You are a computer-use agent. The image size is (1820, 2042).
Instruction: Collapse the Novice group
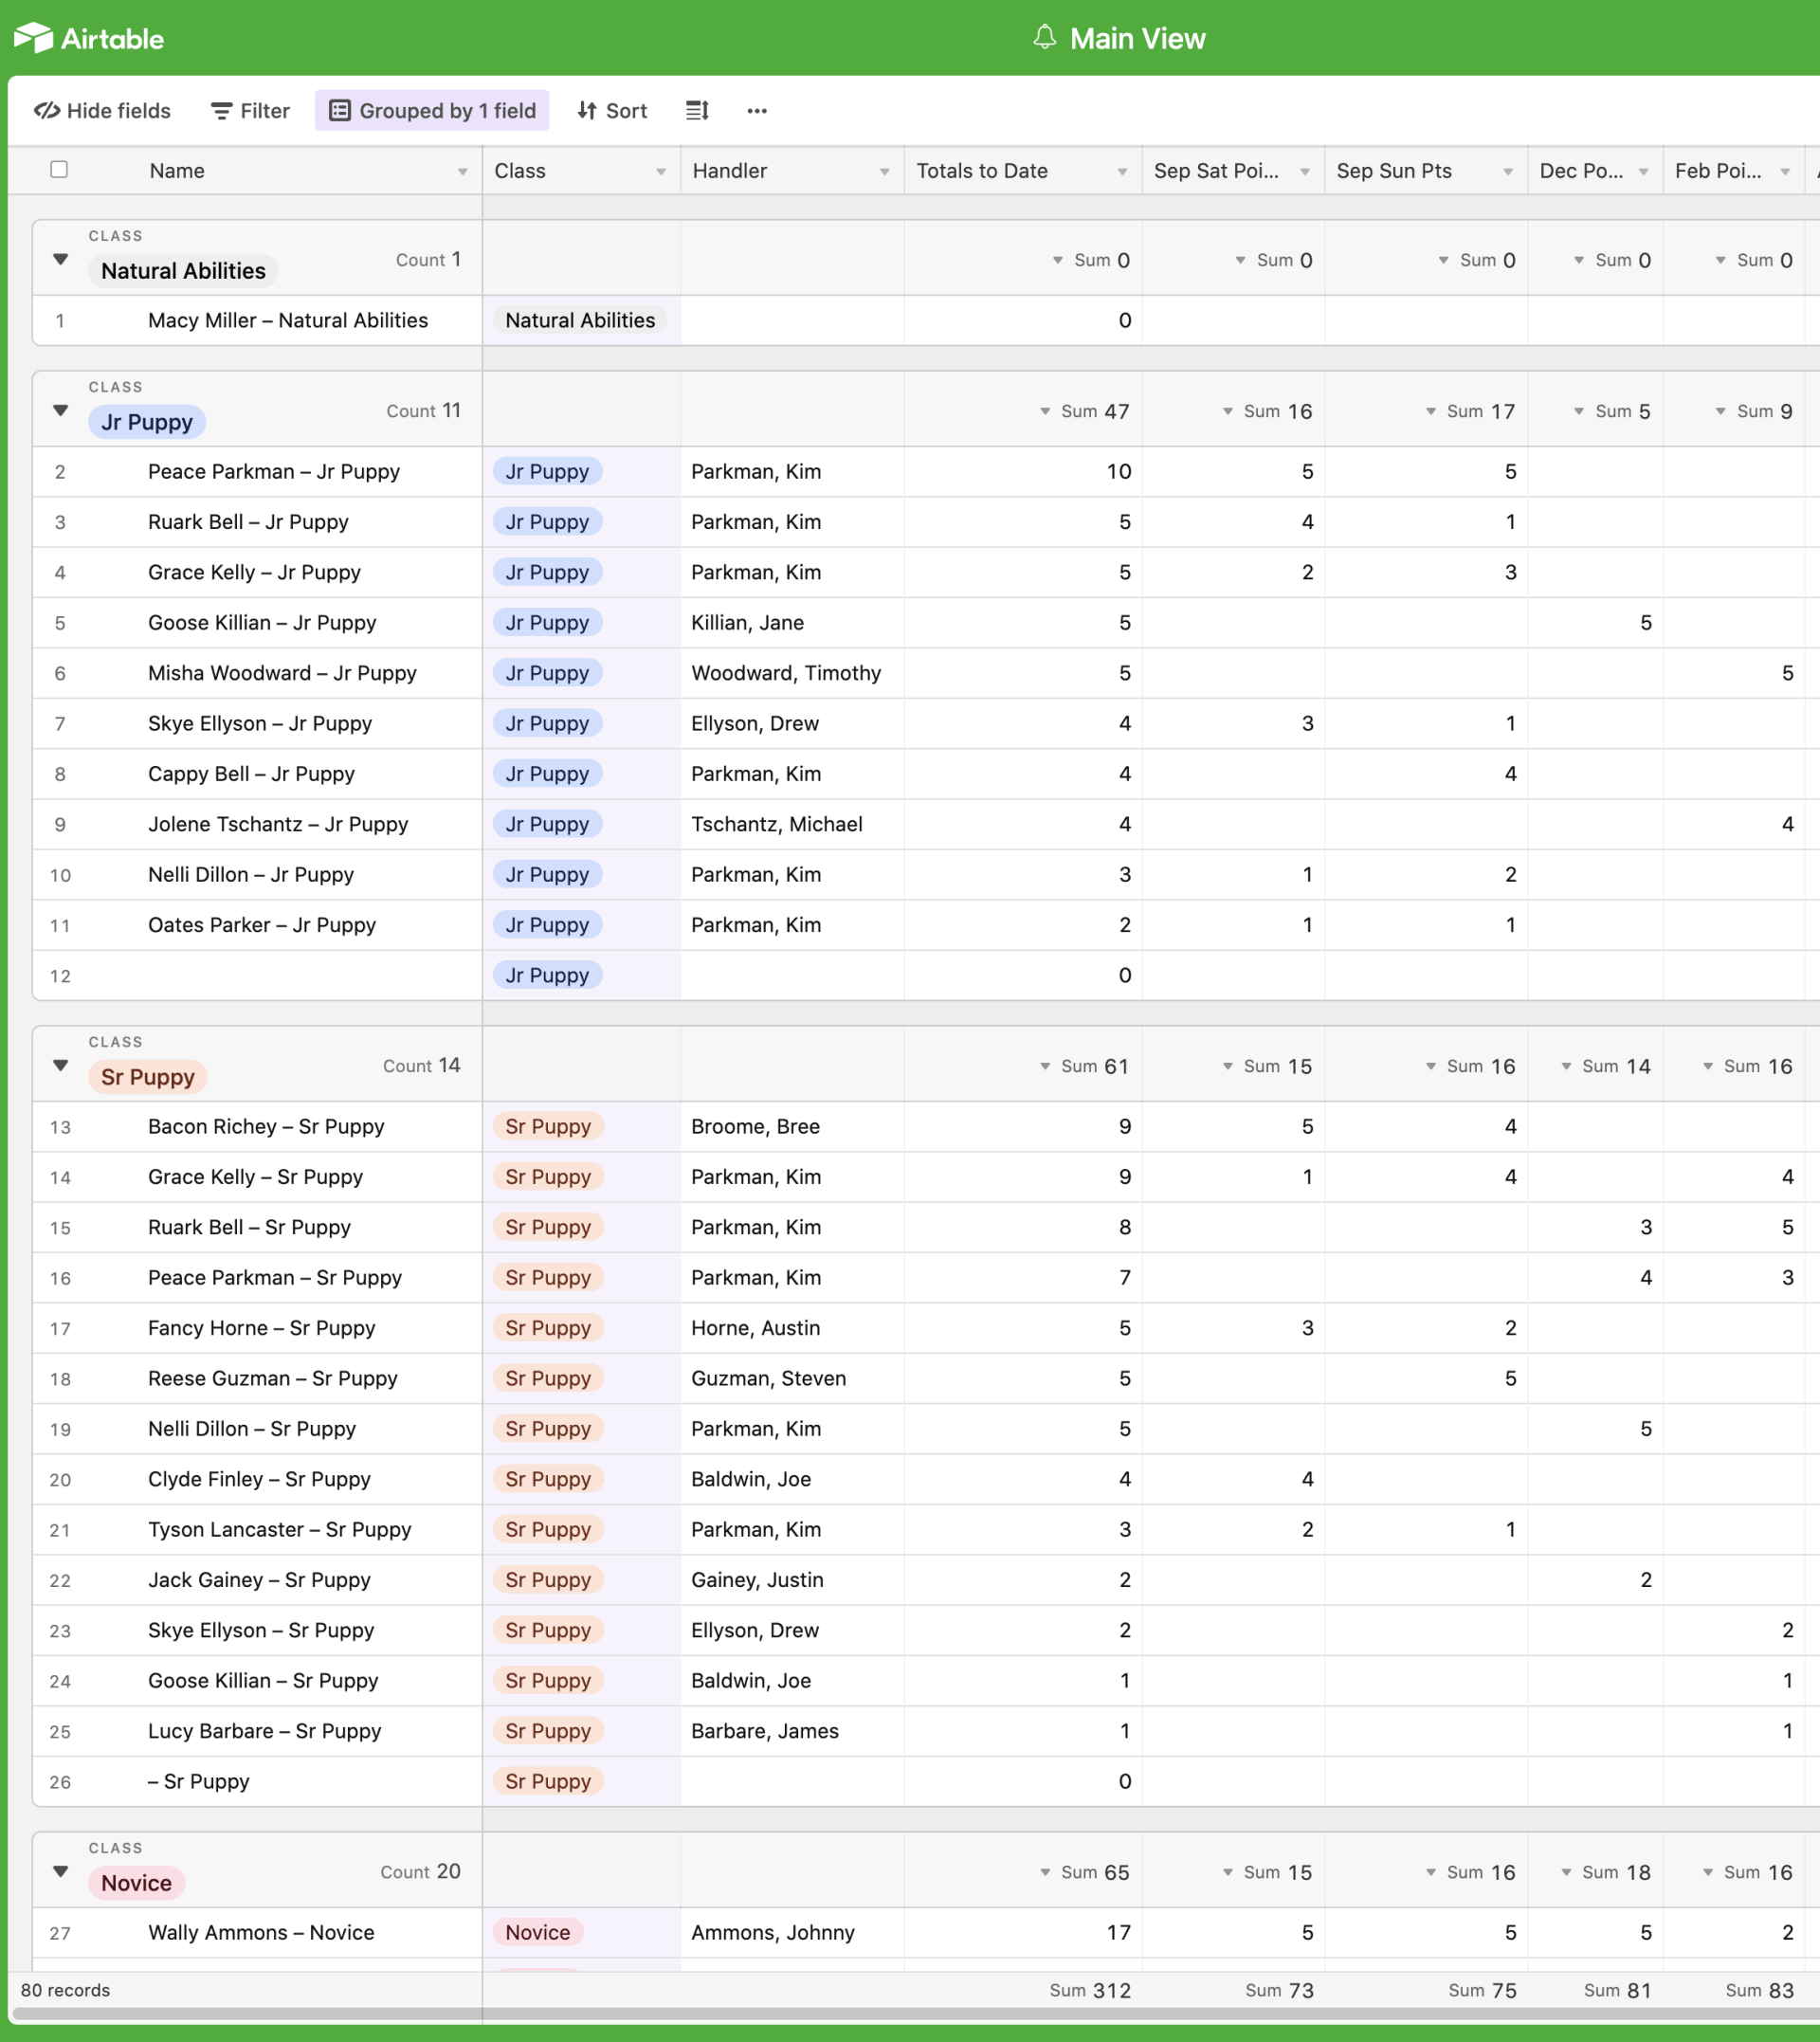click(61, 1872)
